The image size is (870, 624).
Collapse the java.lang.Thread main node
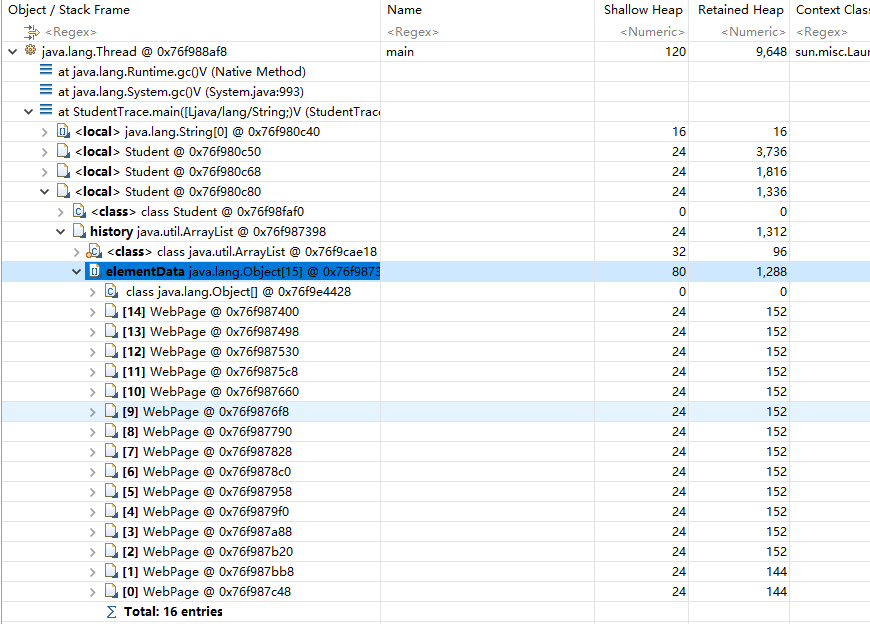tap(13, 52)
